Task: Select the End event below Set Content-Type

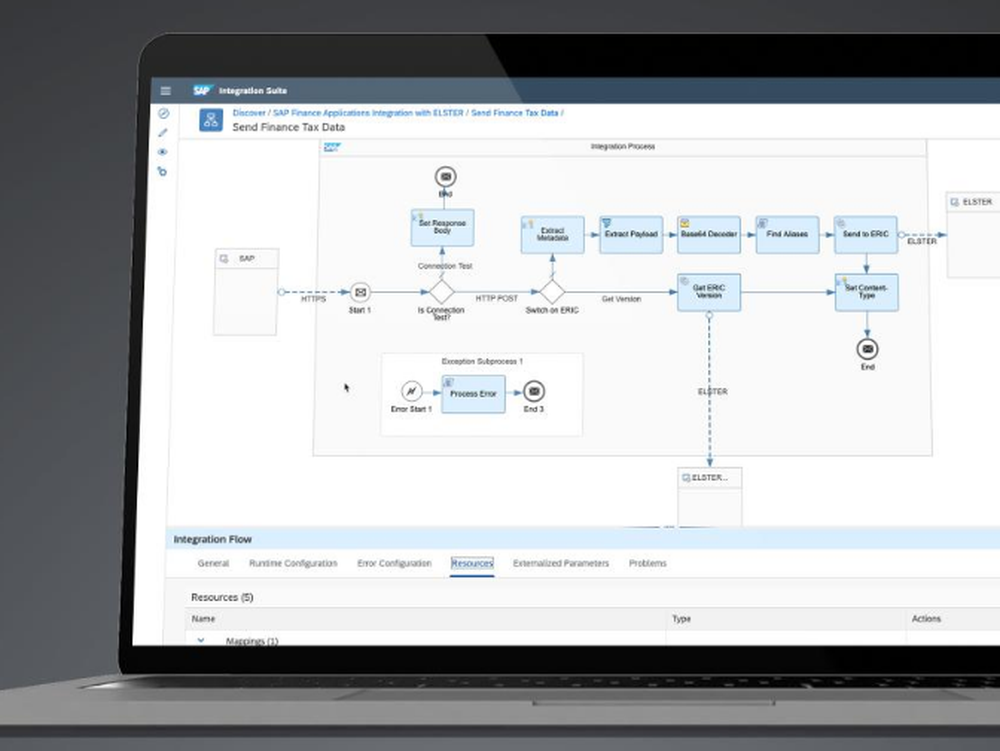Action: pos(867,349)
